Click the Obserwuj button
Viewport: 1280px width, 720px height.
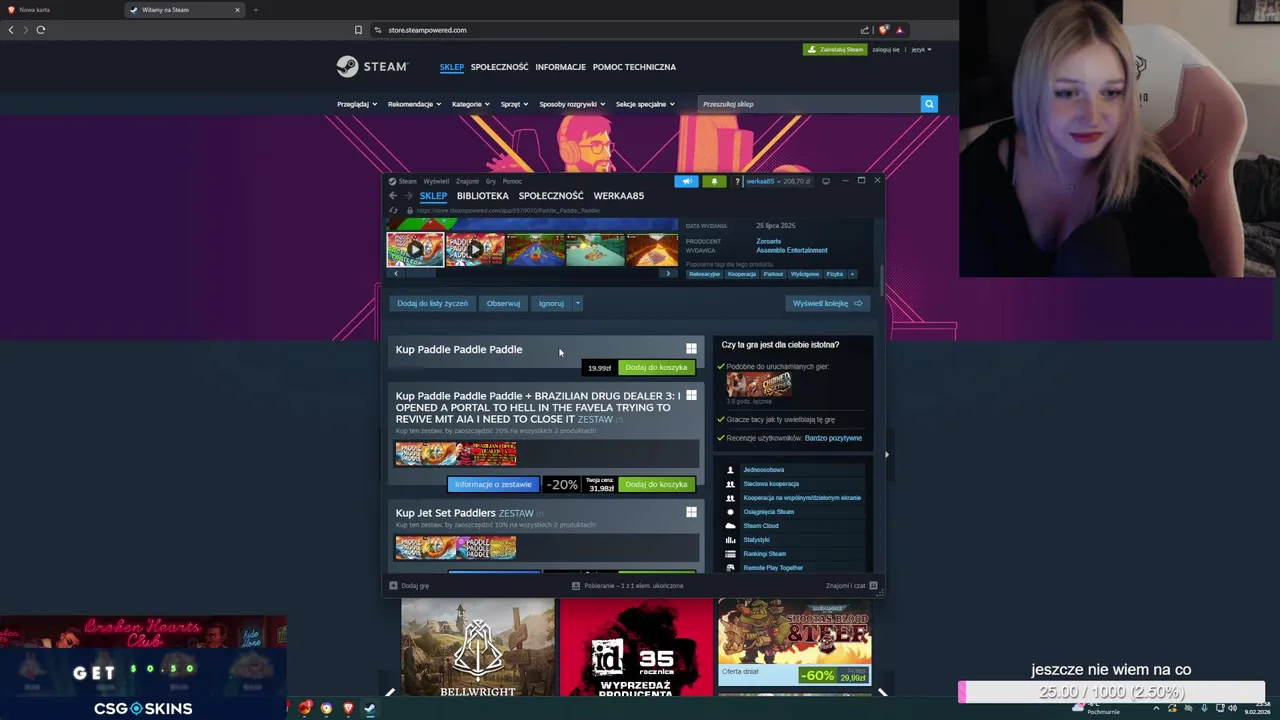click(x=503, y=303)
